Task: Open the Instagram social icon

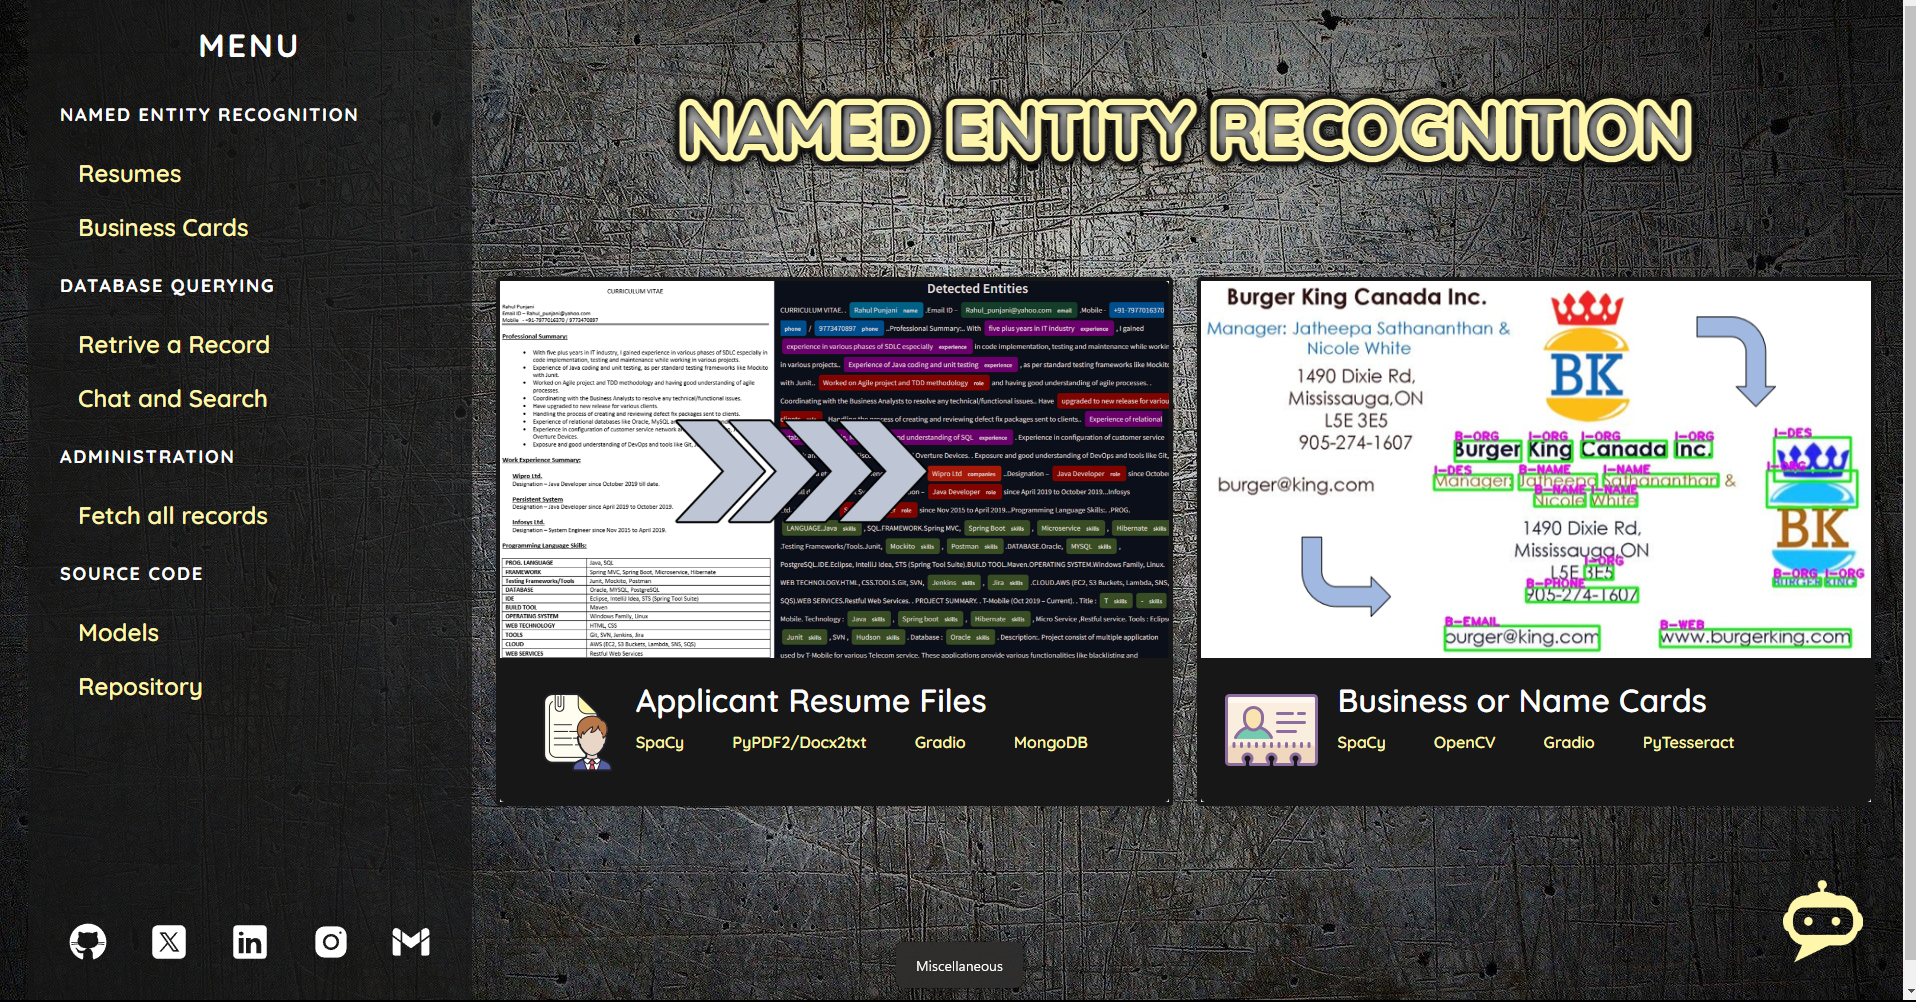Action: click(x=331, y=941)
